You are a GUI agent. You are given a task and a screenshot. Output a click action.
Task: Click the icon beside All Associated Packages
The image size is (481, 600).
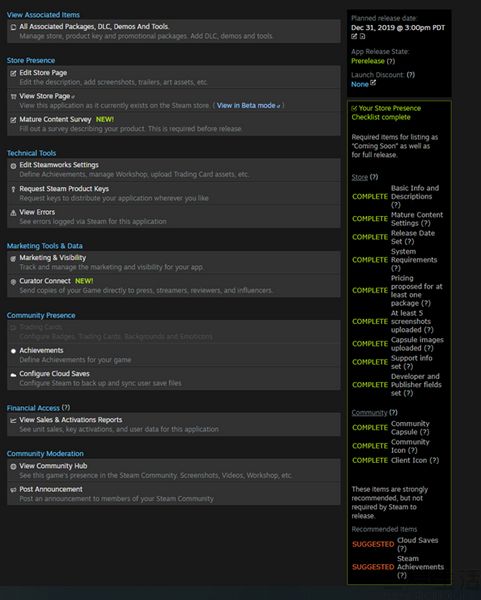pos(13,27)
